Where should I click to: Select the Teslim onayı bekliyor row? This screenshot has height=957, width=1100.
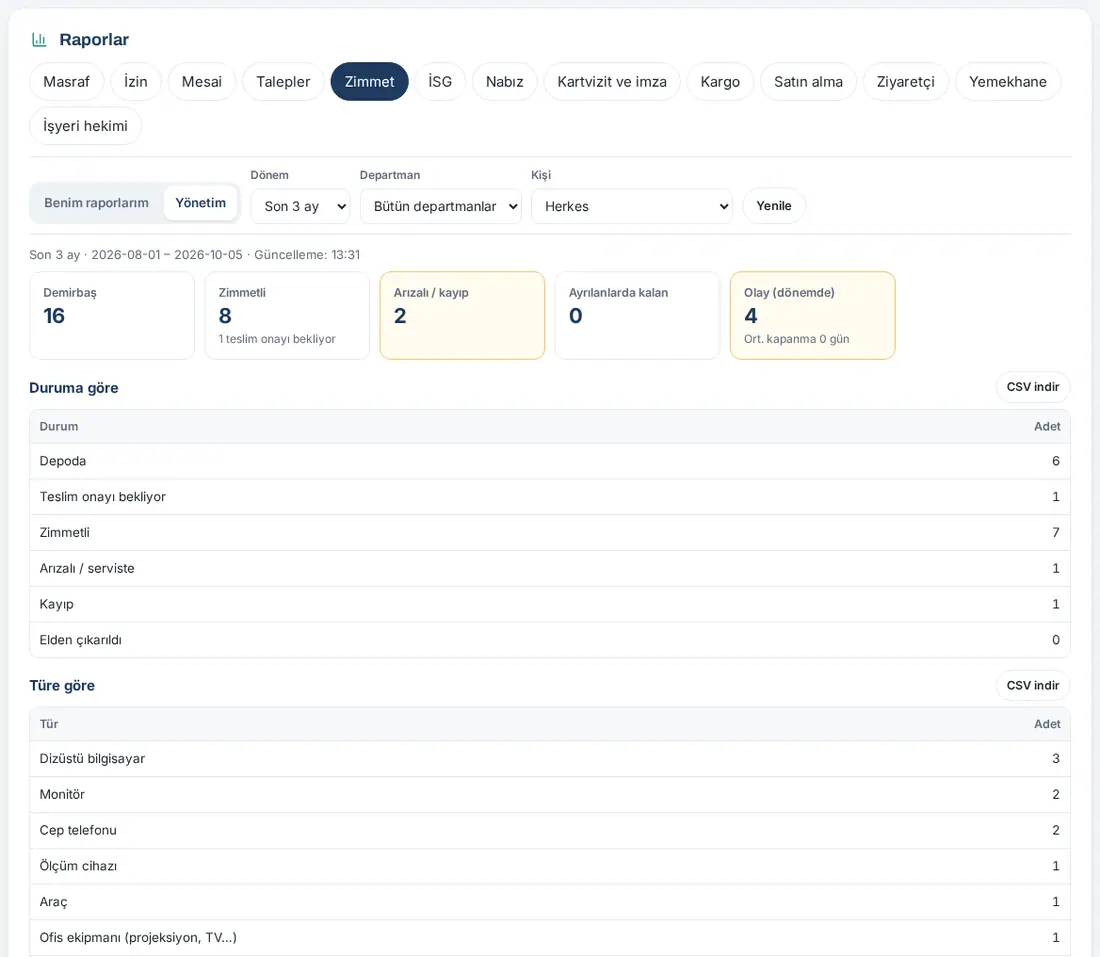point(550,497)
